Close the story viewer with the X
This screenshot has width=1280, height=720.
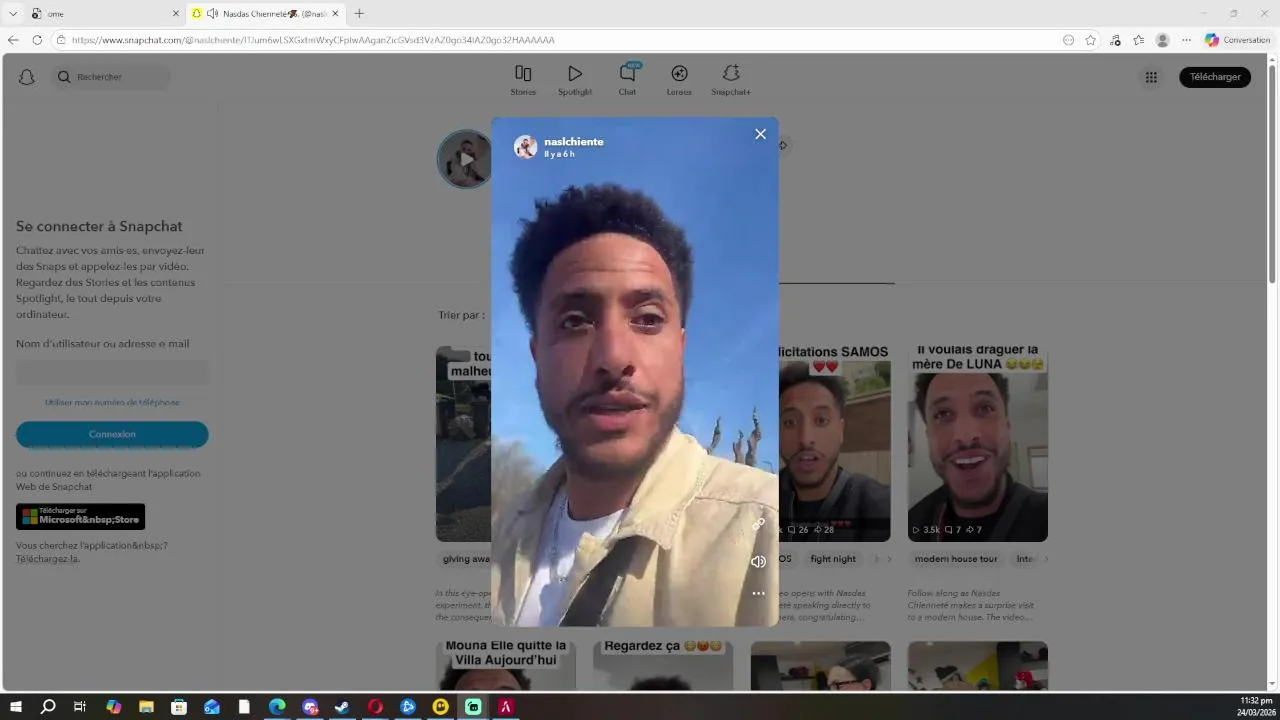[x=760, y=134]
